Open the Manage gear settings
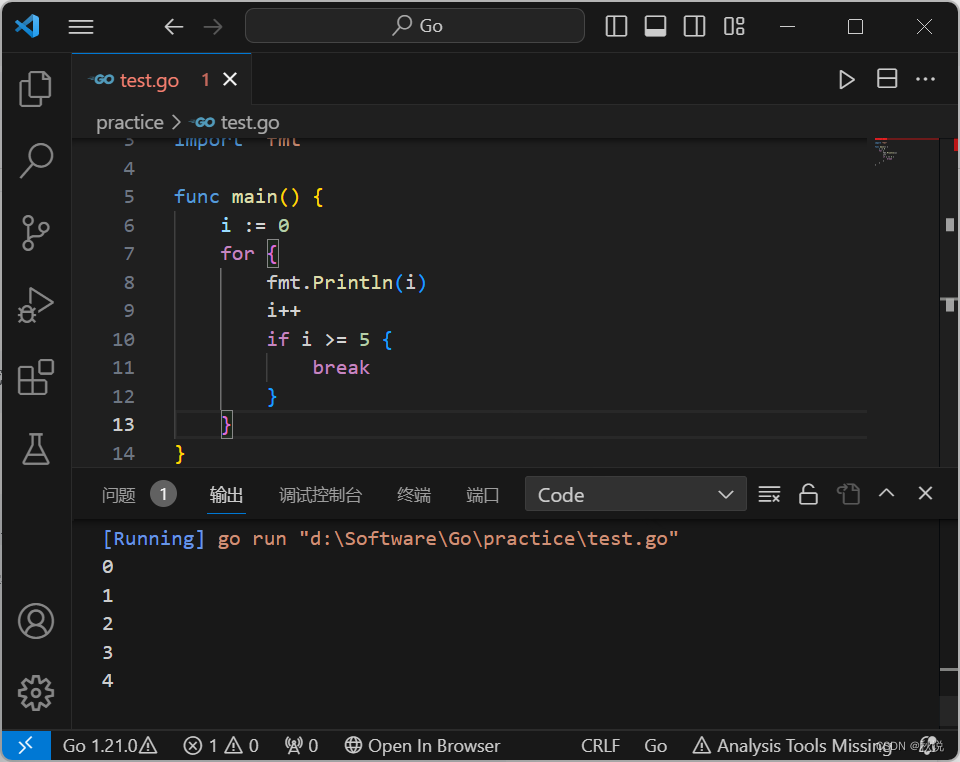Screen dimensions: 960x762 point(36,693)
